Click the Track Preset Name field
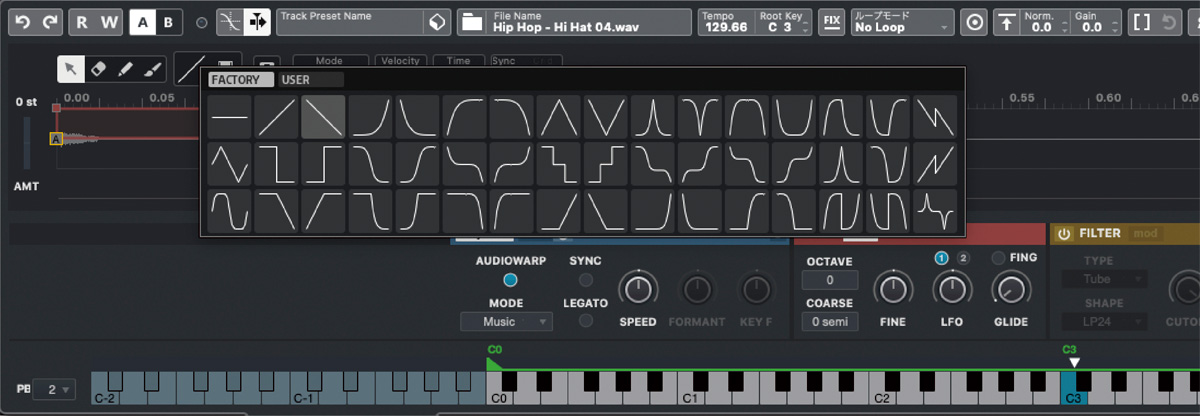1200x416 pixels. [x=349, y=22]
